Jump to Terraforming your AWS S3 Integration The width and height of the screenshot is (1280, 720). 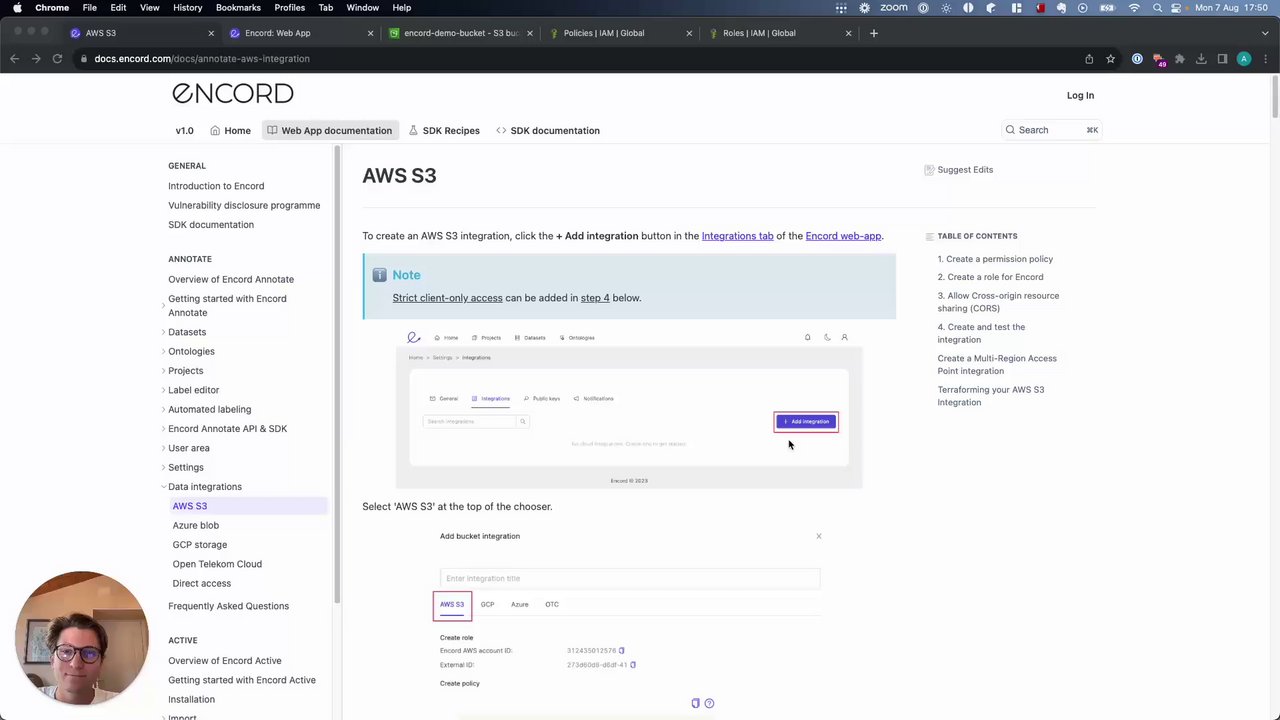[x=990, y=396]
